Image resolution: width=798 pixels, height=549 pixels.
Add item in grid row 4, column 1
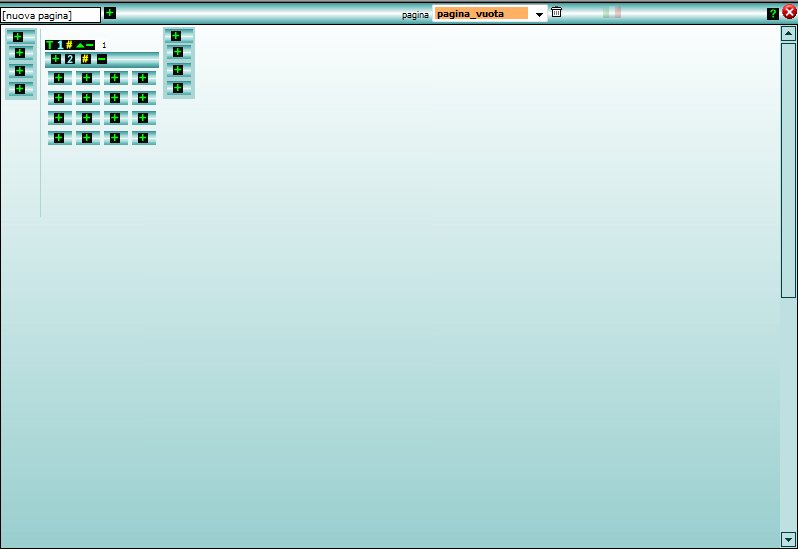[59, 138]
